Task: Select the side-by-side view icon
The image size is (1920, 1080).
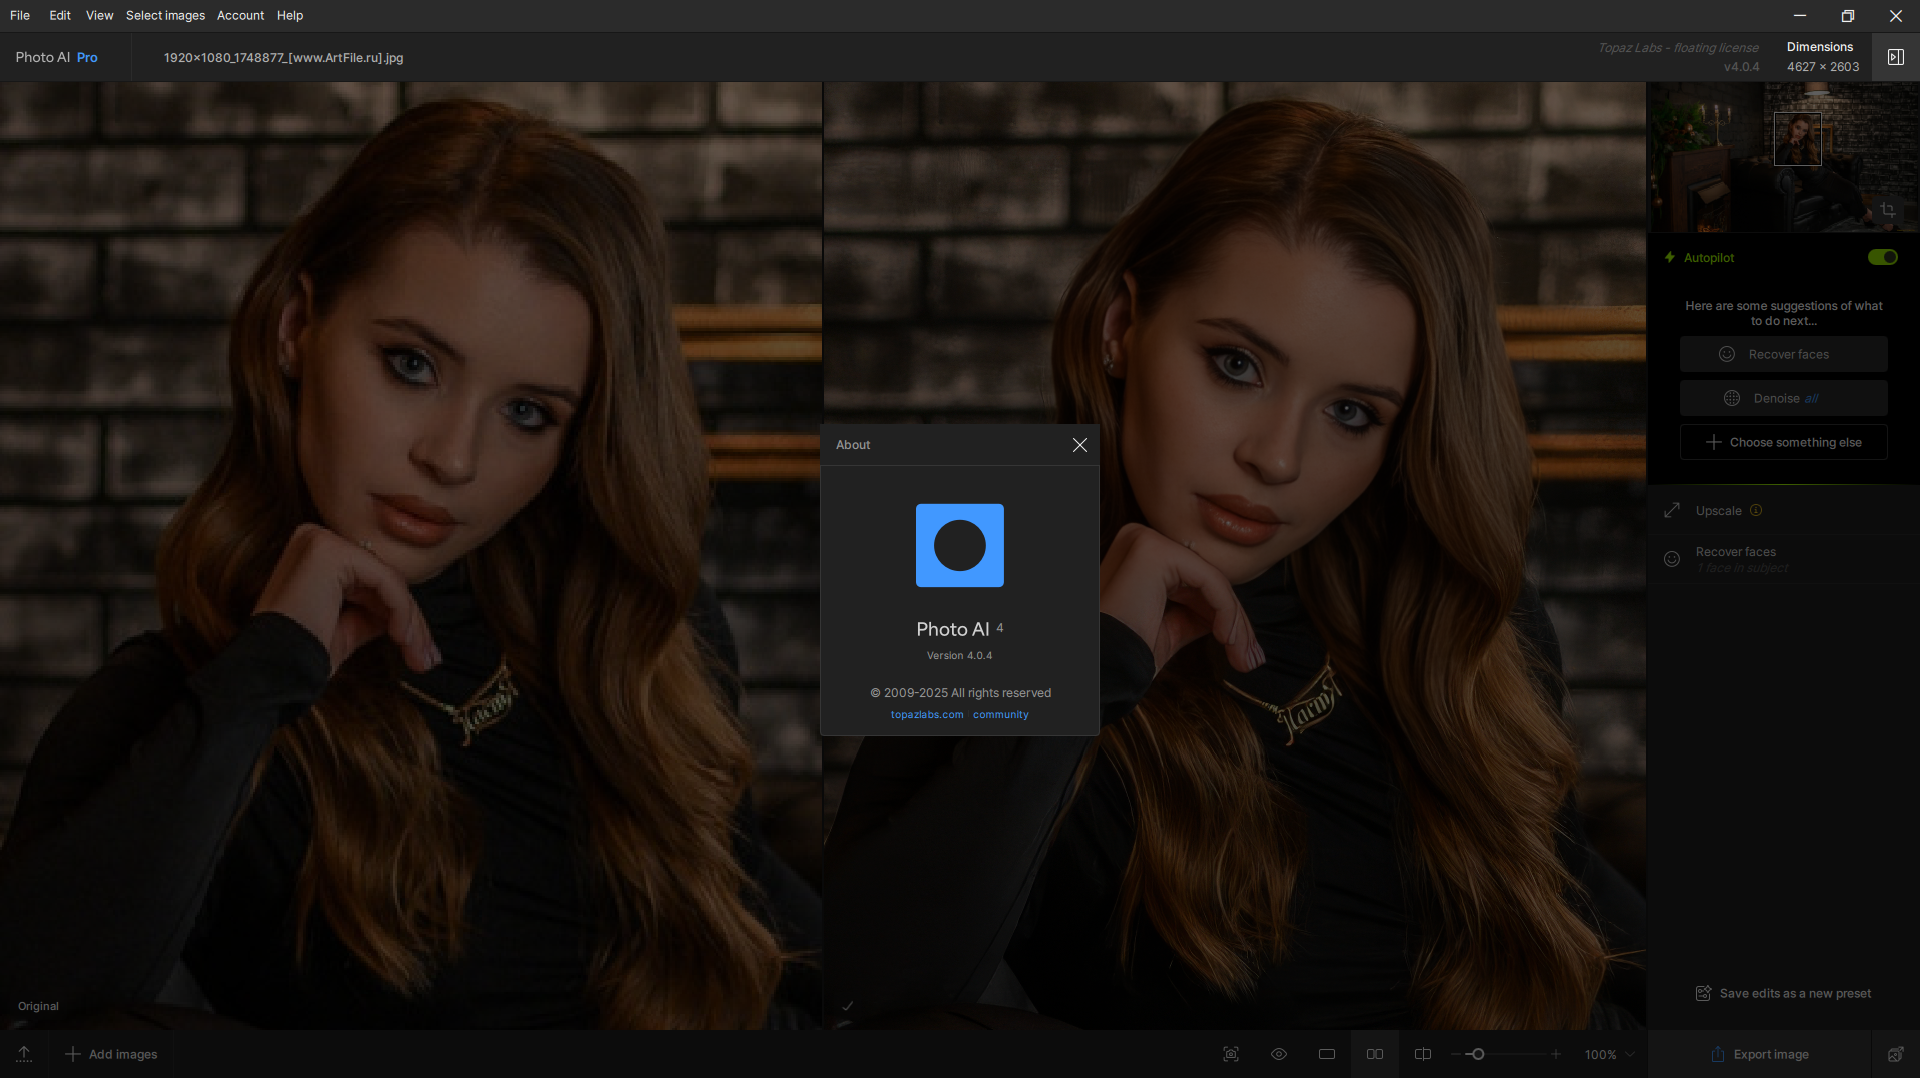Action: (x=1375, y=1054)
